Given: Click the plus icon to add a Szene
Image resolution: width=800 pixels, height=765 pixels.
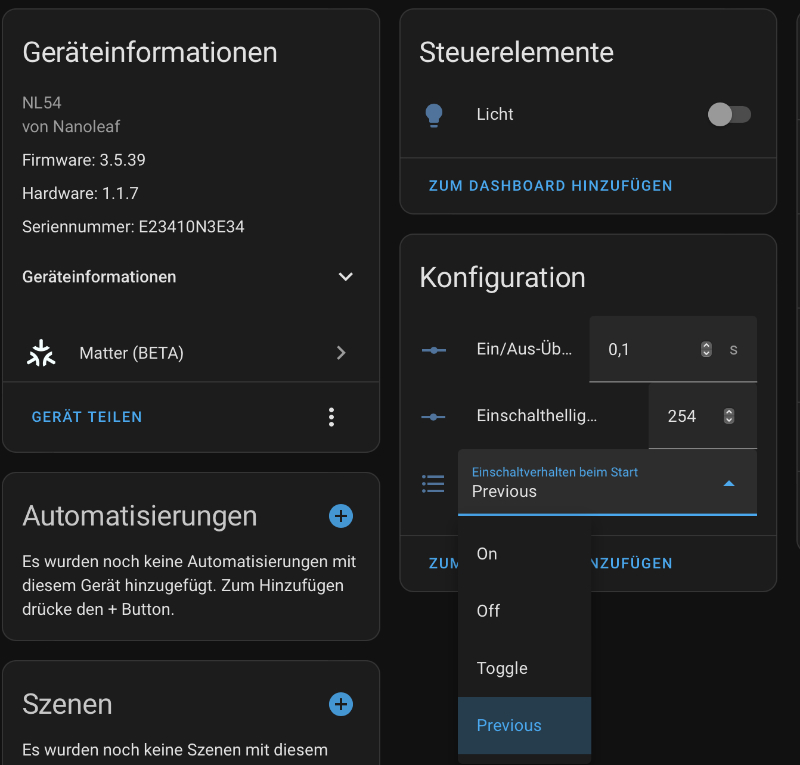Looking at the screenshot, I should 341,704.
